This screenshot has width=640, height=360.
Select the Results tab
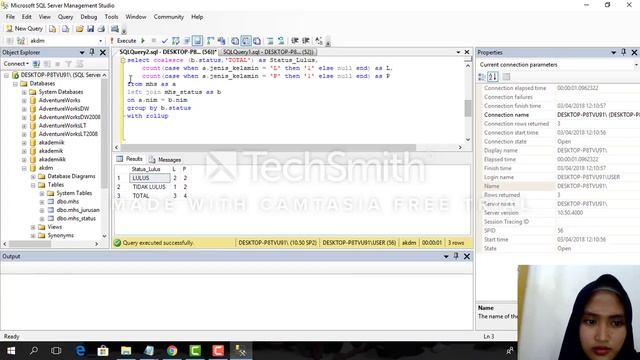(130, 159)
